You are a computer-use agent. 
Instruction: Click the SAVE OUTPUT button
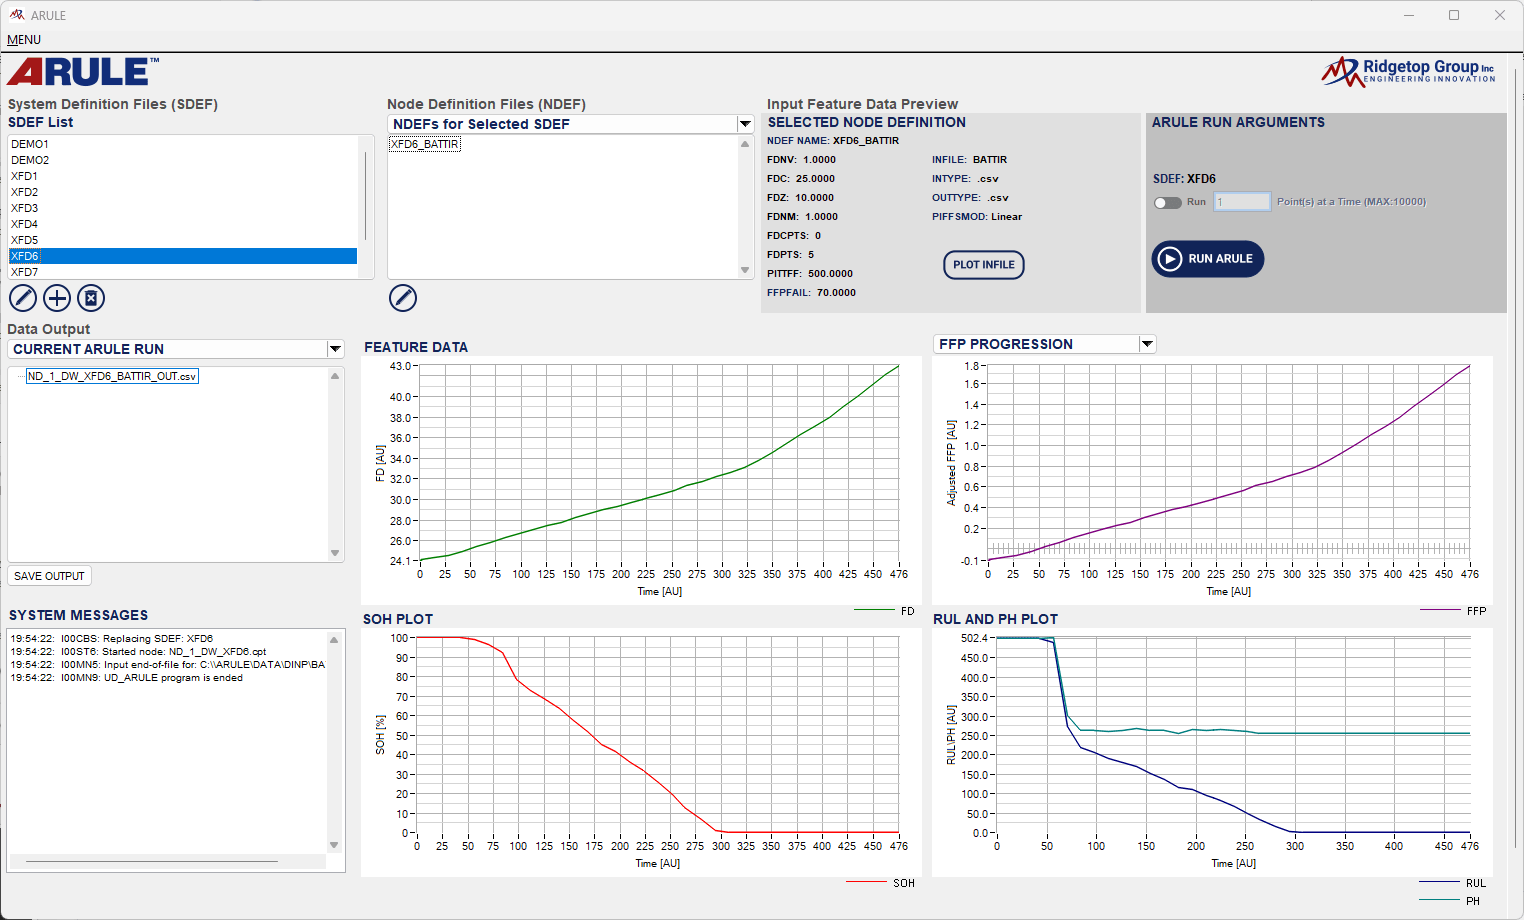click(x=49, y=576)
